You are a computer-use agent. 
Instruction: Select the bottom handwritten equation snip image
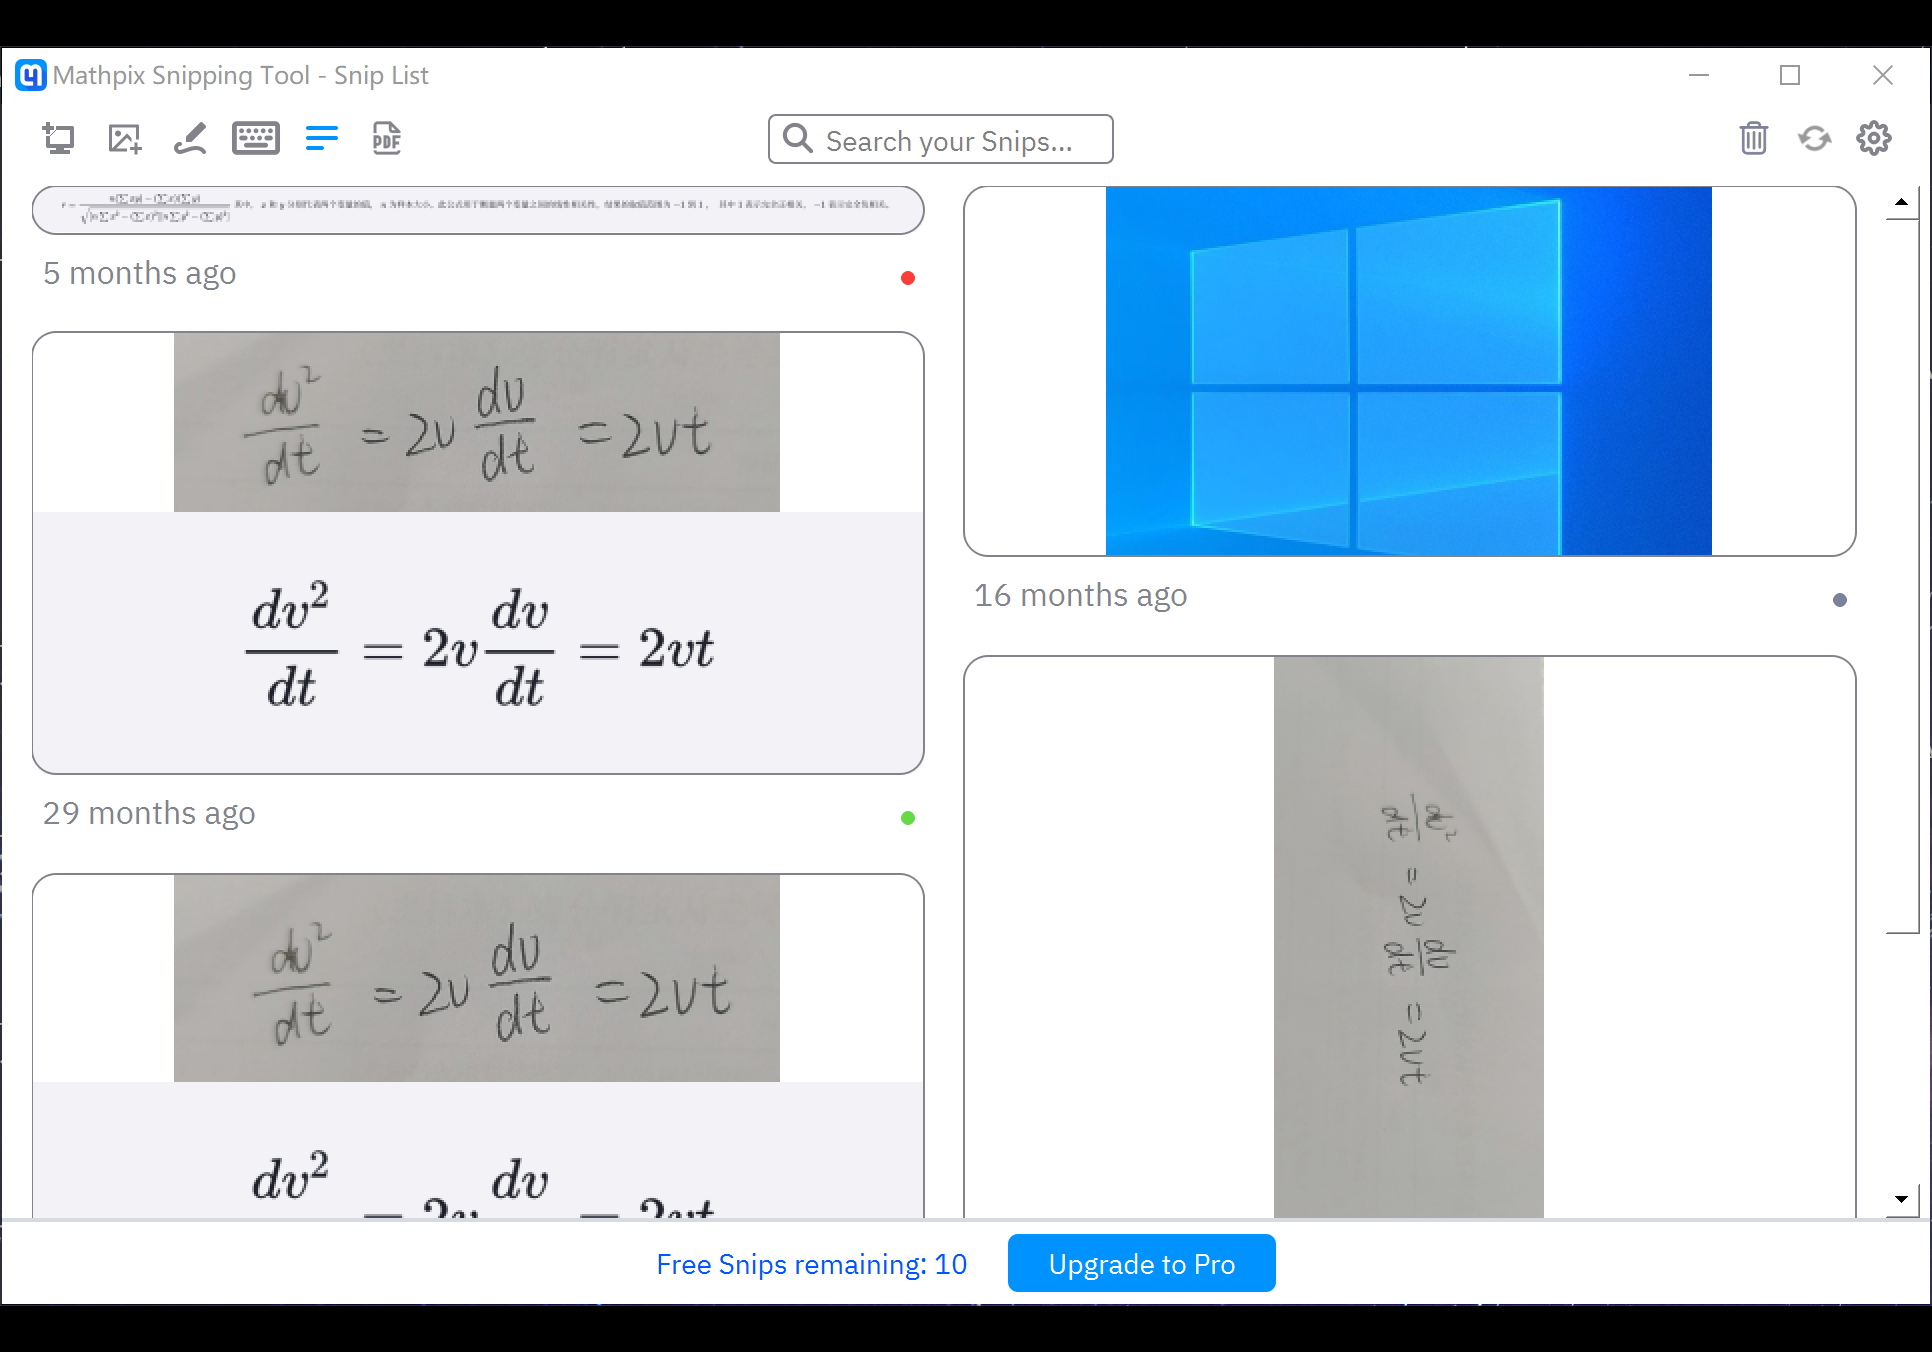click(477, 978)
